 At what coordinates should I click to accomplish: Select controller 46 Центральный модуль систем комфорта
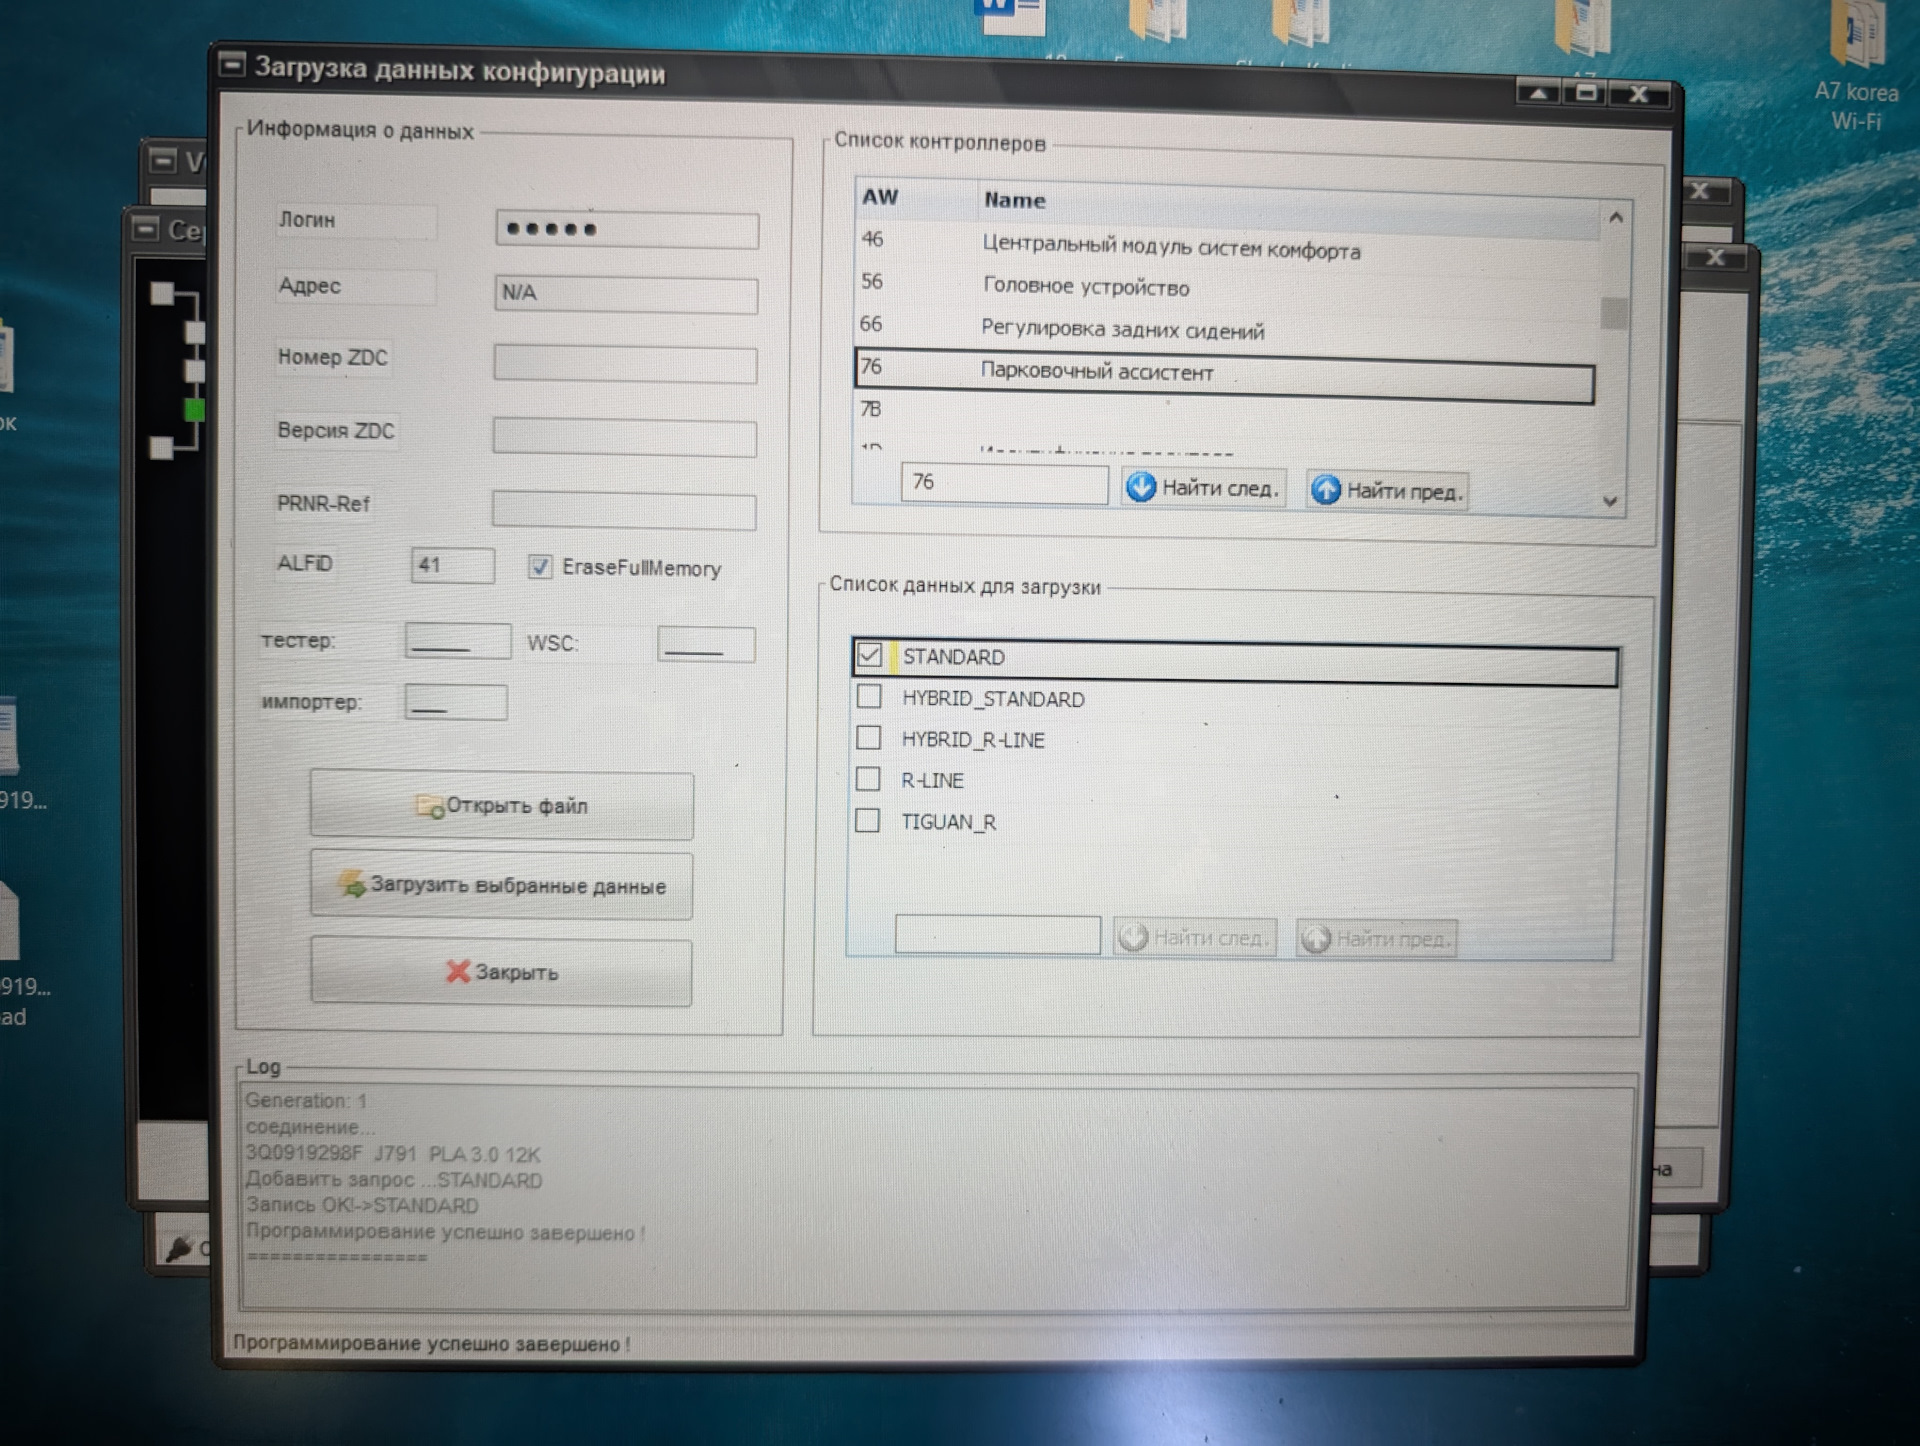coord(1170,247)
